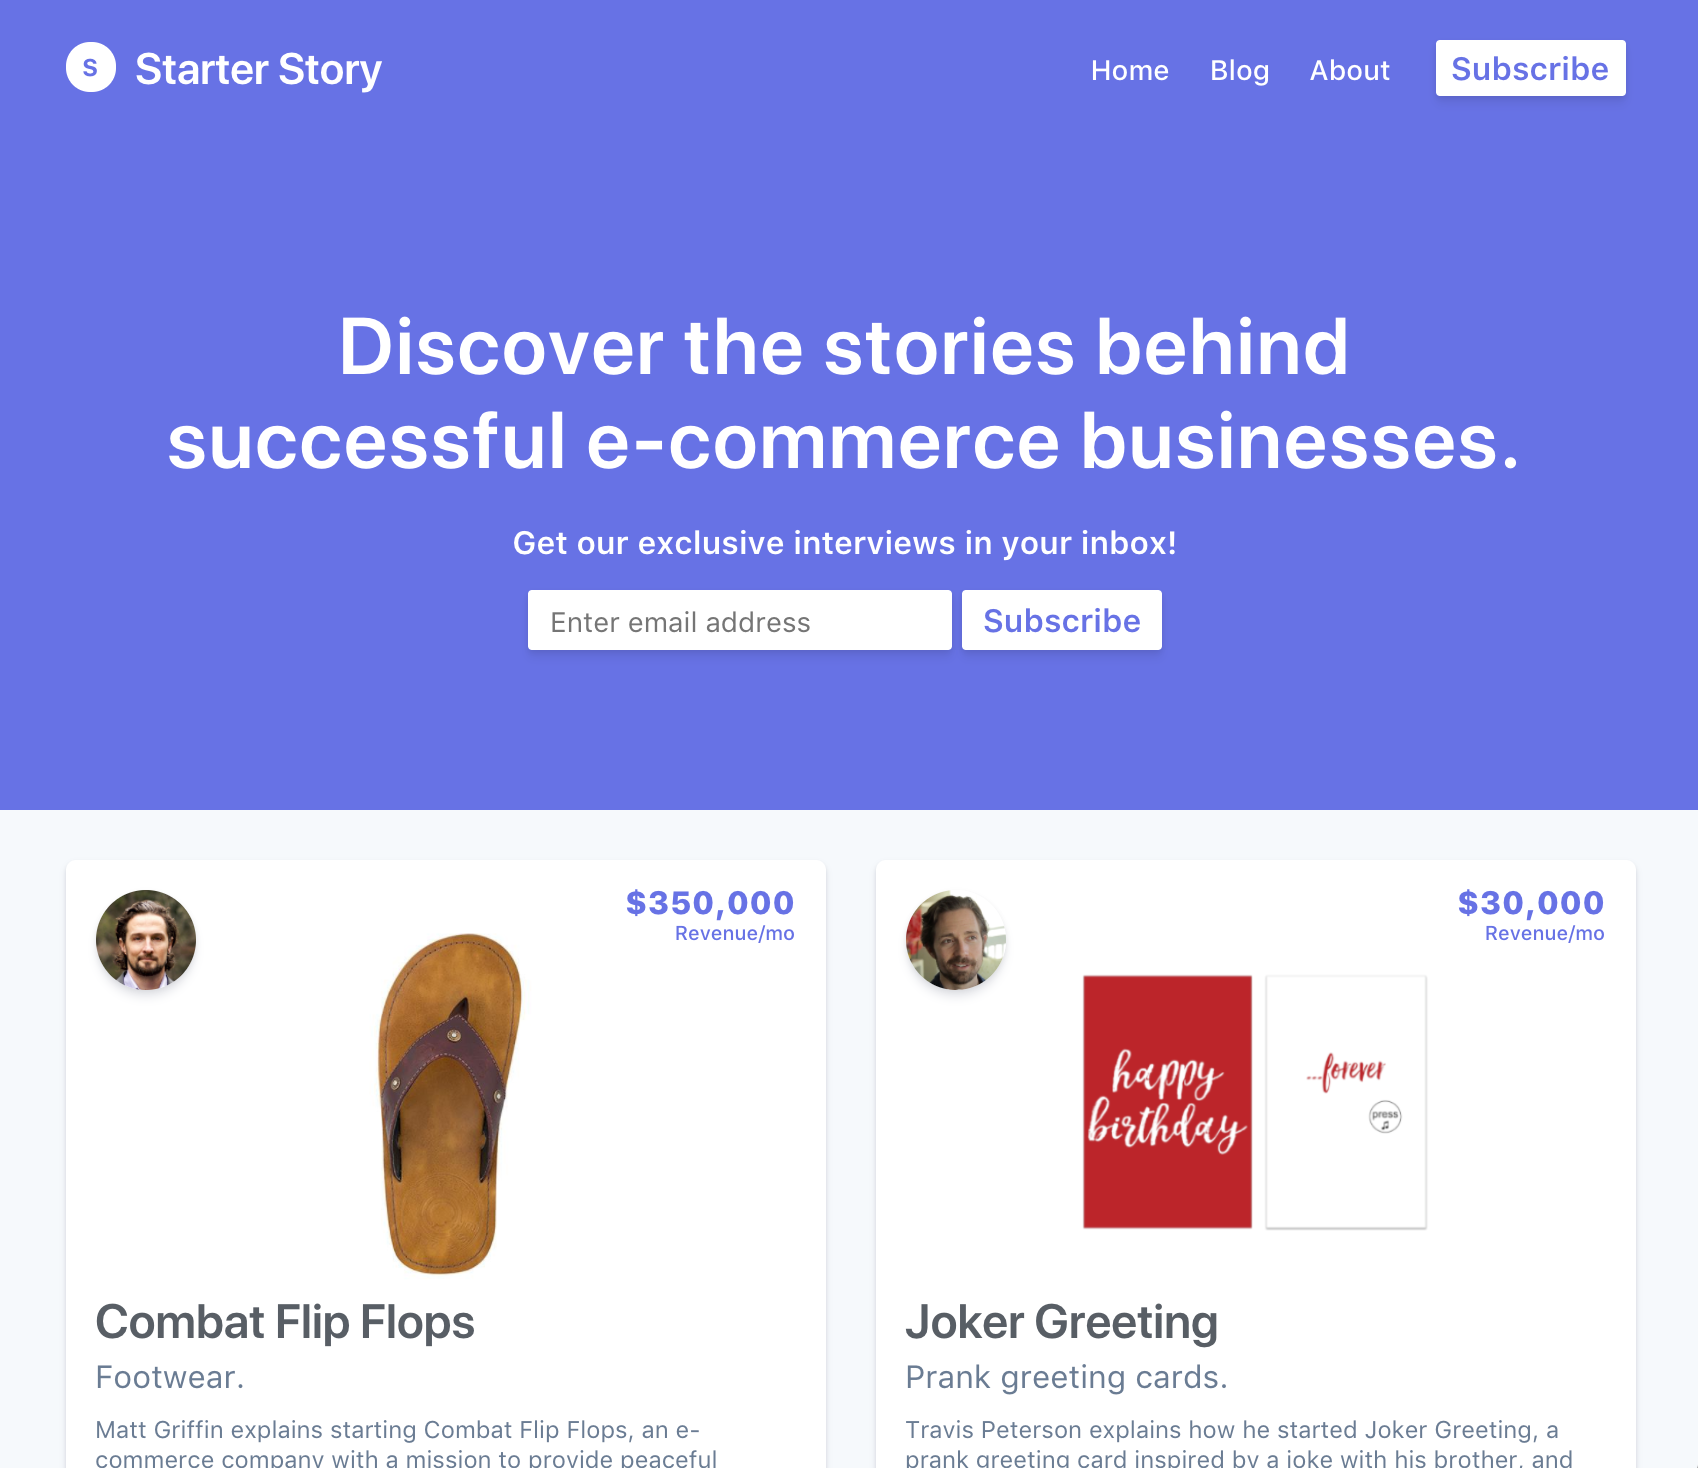This screenshot has width=1698, height=1468.
Task: Open the red happy birthday card image
Action: pyautogui.click(x=1167, y=1102)
